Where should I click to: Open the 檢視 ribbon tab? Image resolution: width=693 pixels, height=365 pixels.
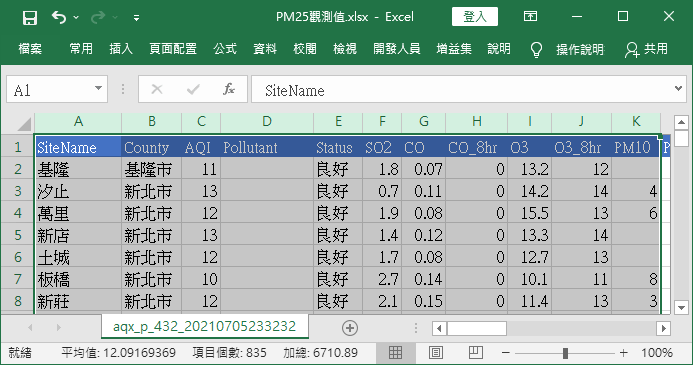[x=344, y=49]
